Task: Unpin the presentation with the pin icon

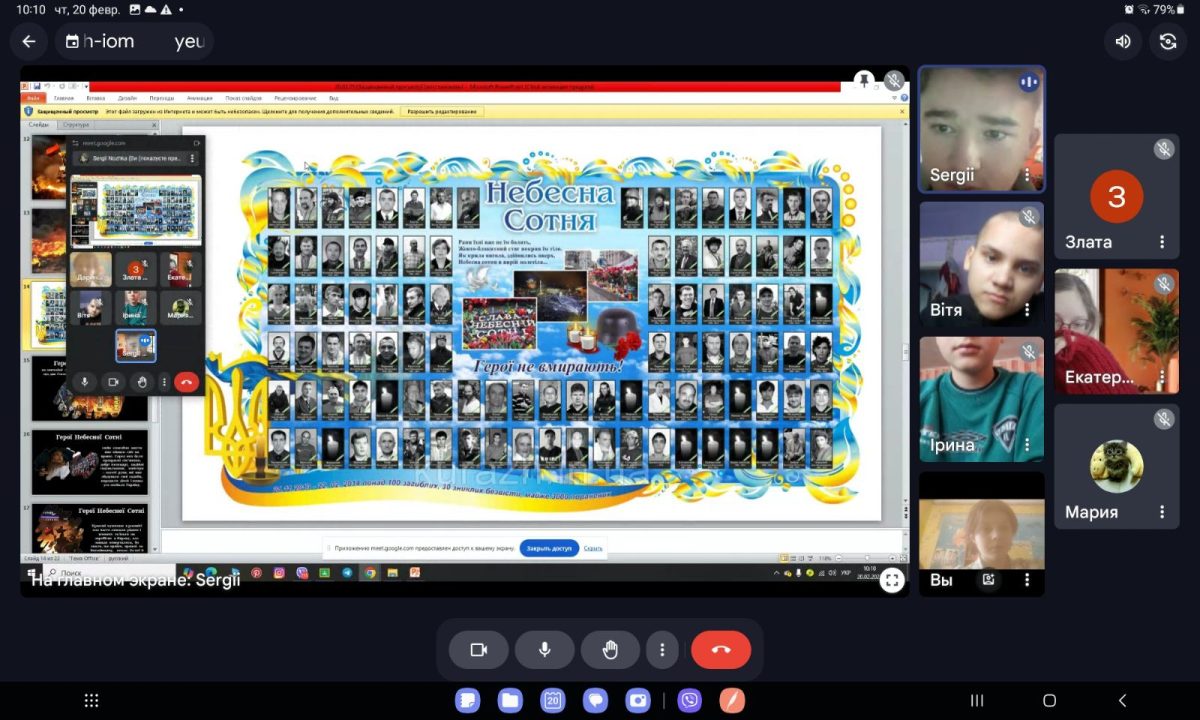Action: tap(863, 81)
